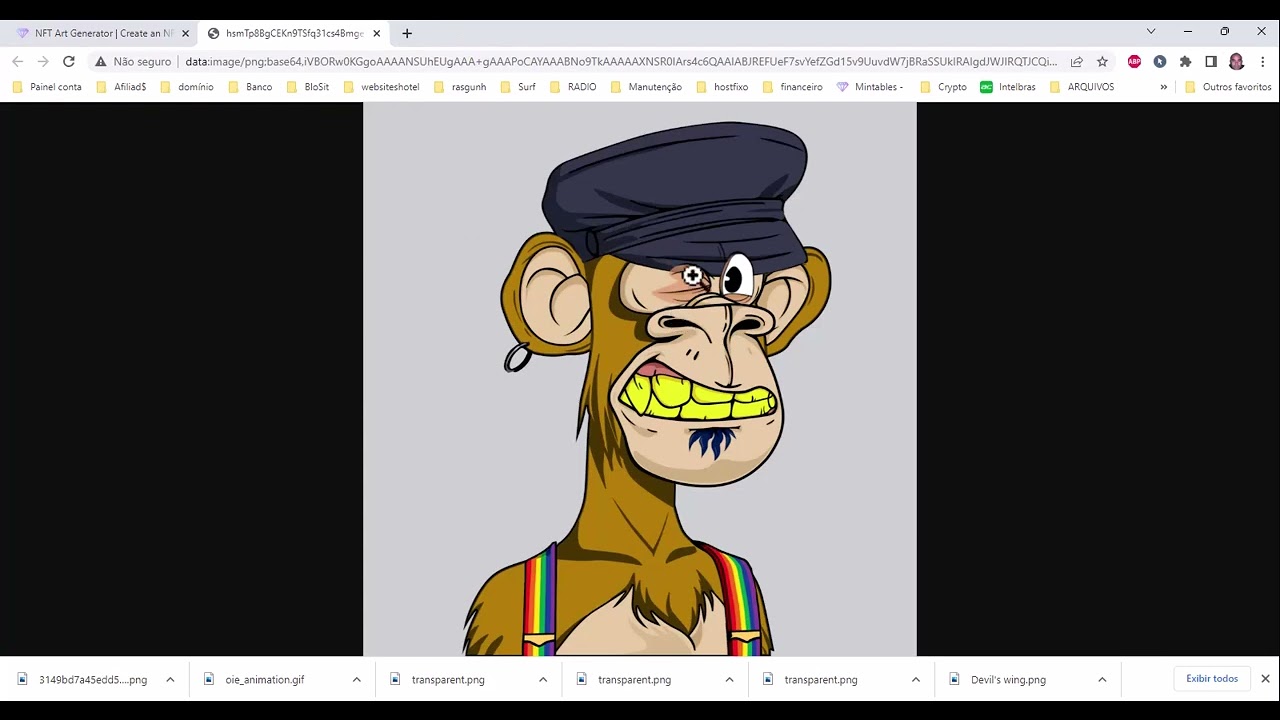Click the share page icon
This screenshot has height=720, width=1280.
(x=1077, y=61)
